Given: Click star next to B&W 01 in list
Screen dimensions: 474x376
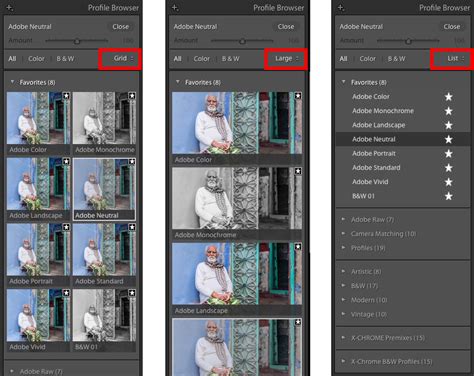Looking at the screenshot, I should coord(449,196).
